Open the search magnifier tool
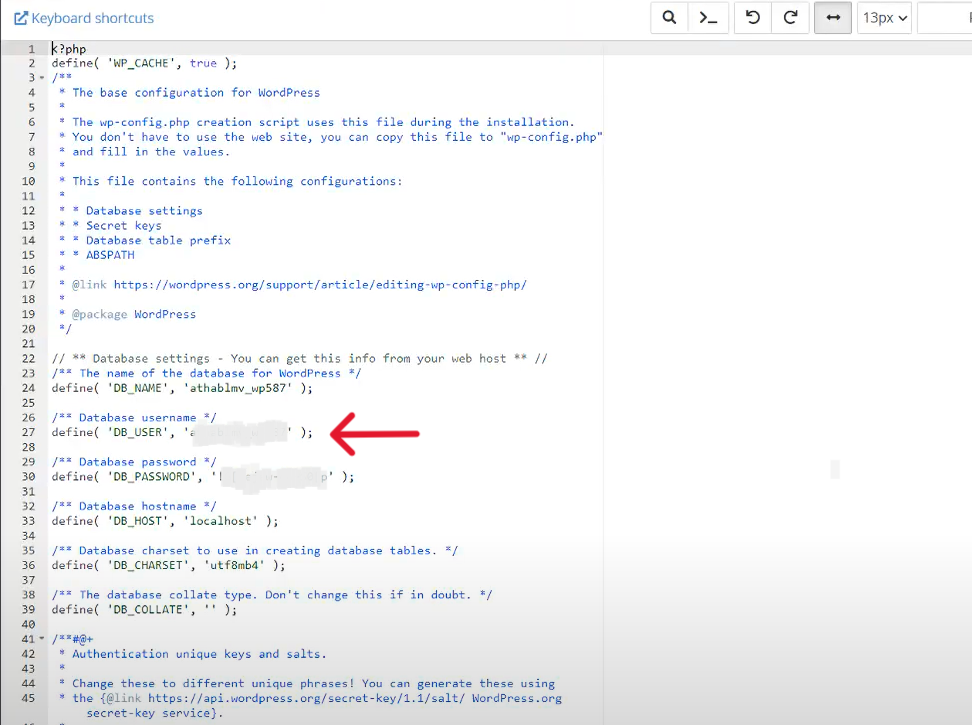This screenshot has width=972, height=725. pos(669,17)
